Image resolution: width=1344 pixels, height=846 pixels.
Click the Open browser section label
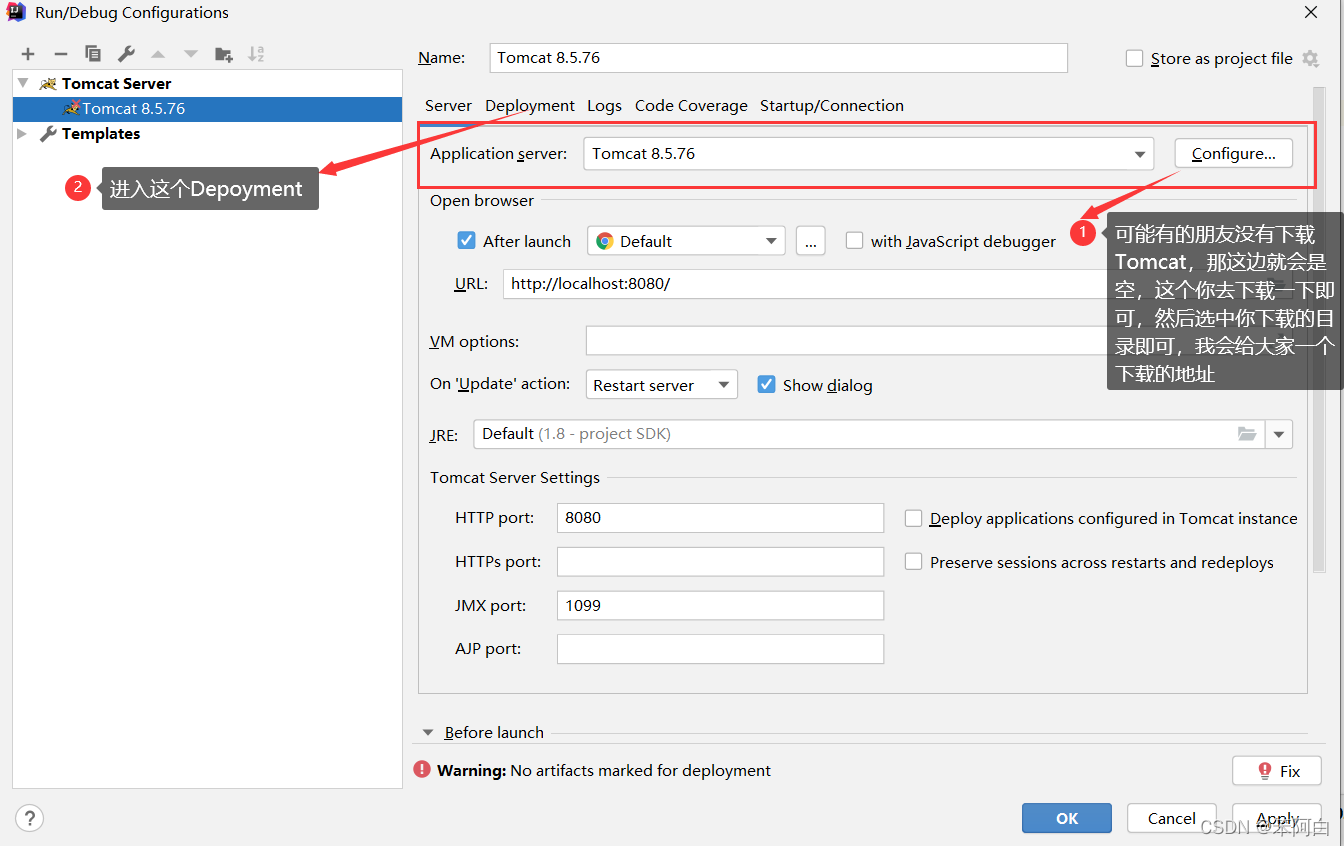point(482,201)
